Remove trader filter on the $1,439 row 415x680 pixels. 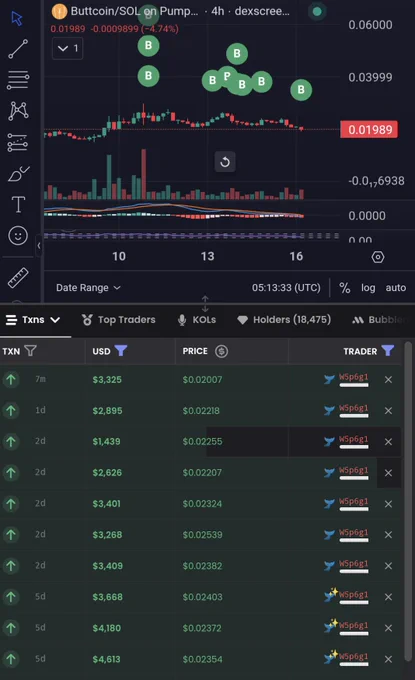[388, 441]
